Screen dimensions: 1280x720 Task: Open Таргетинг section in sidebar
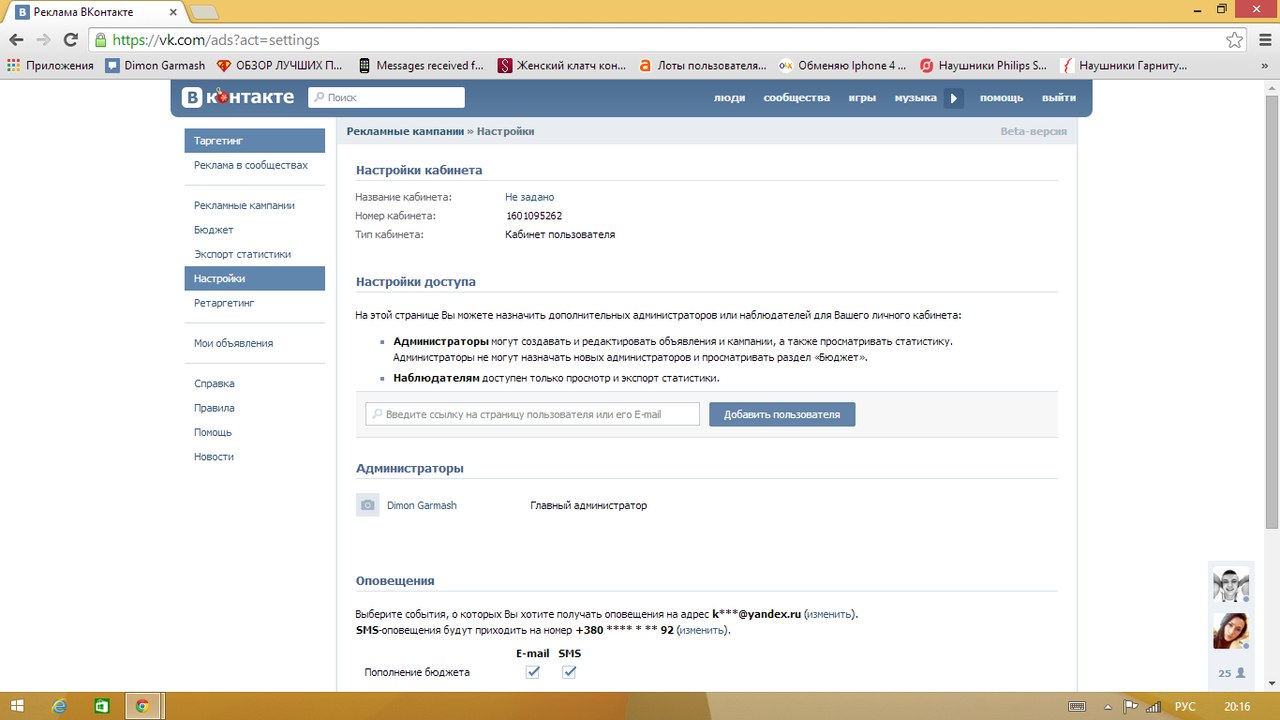[255, 141]
